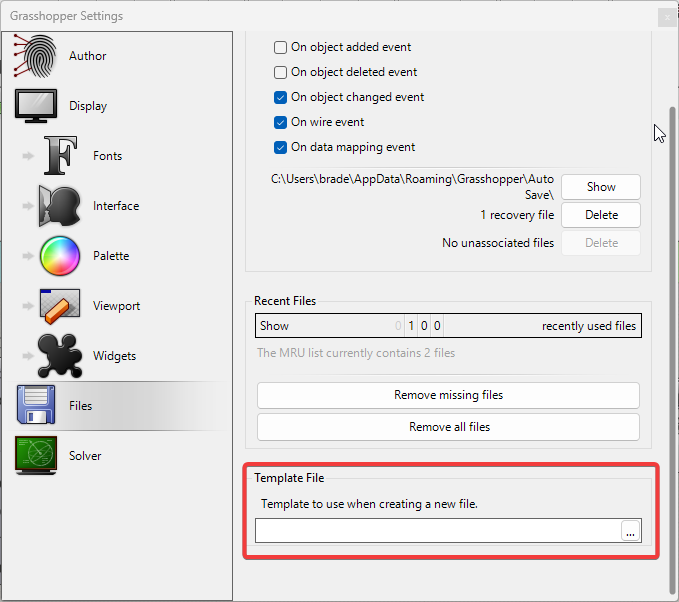Open the Fonts letter F icon
The image size is (679, 602).
click(x=60, y=155)
